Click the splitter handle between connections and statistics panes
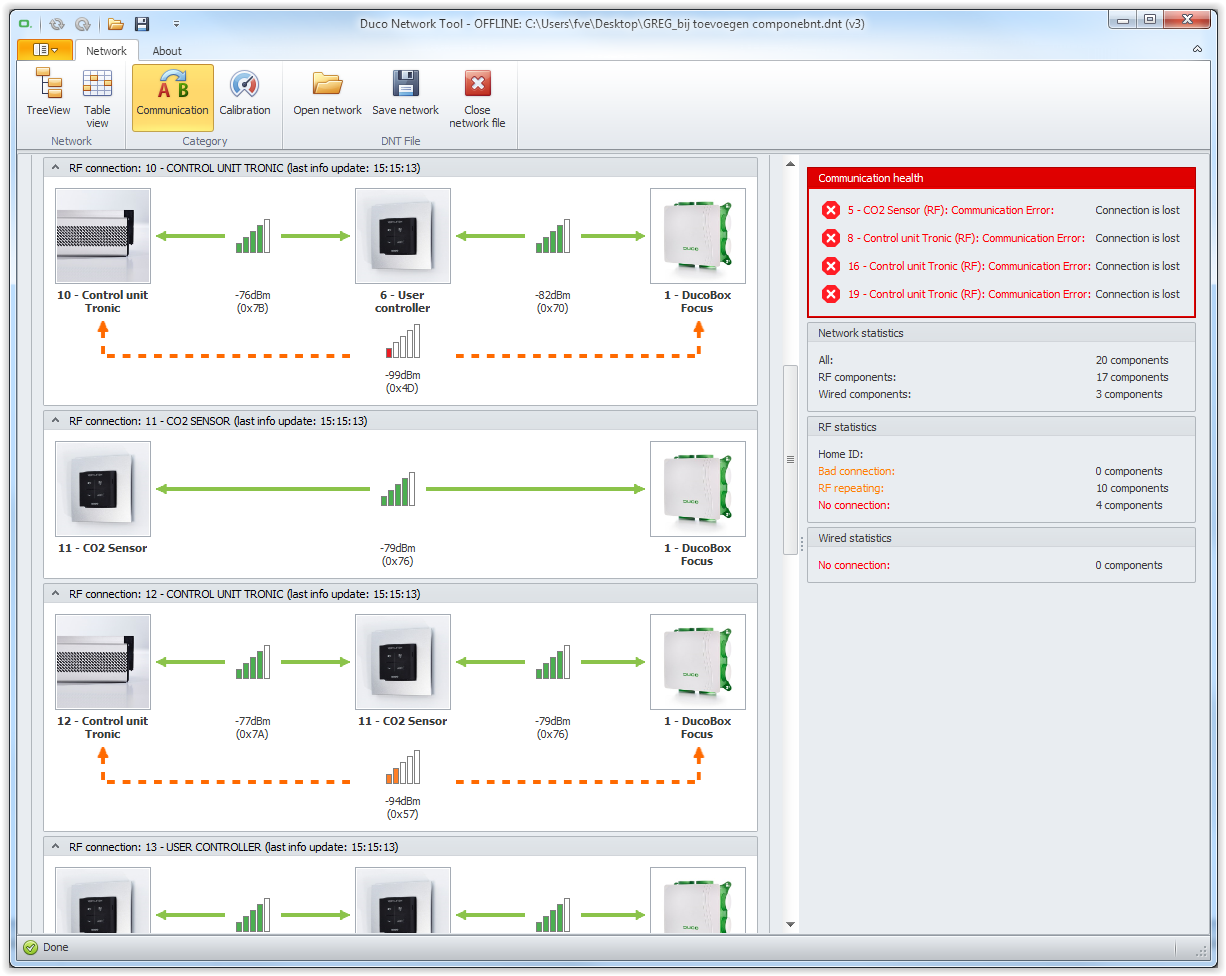 tap(802, 545)
